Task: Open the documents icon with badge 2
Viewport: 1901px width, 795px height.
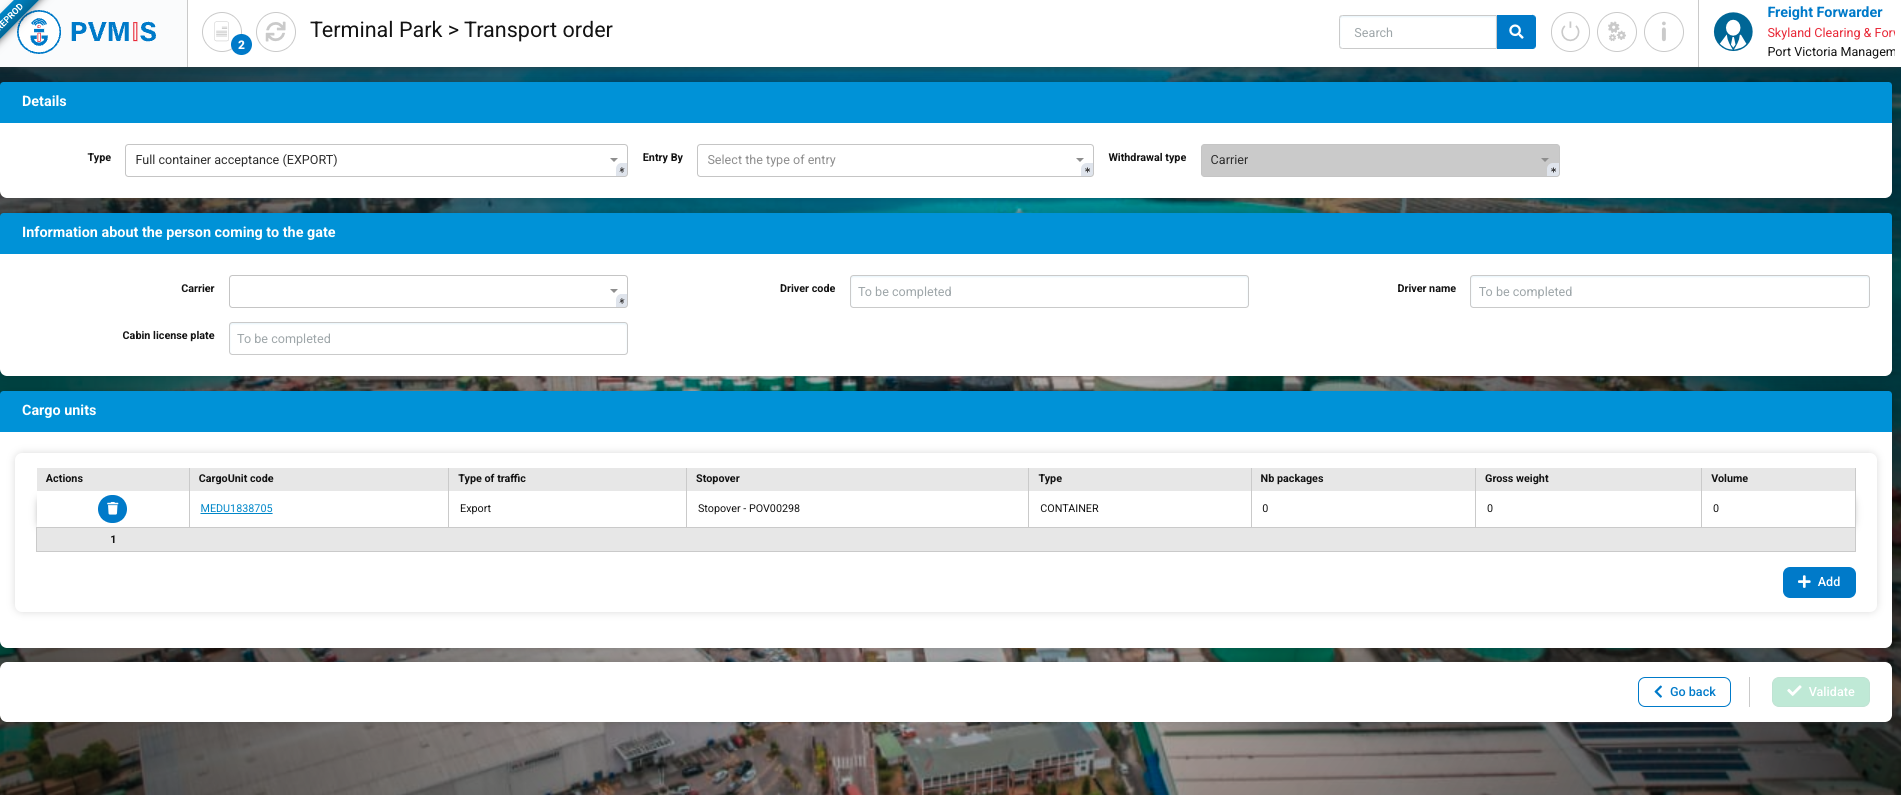Action: tap(222, 32)
